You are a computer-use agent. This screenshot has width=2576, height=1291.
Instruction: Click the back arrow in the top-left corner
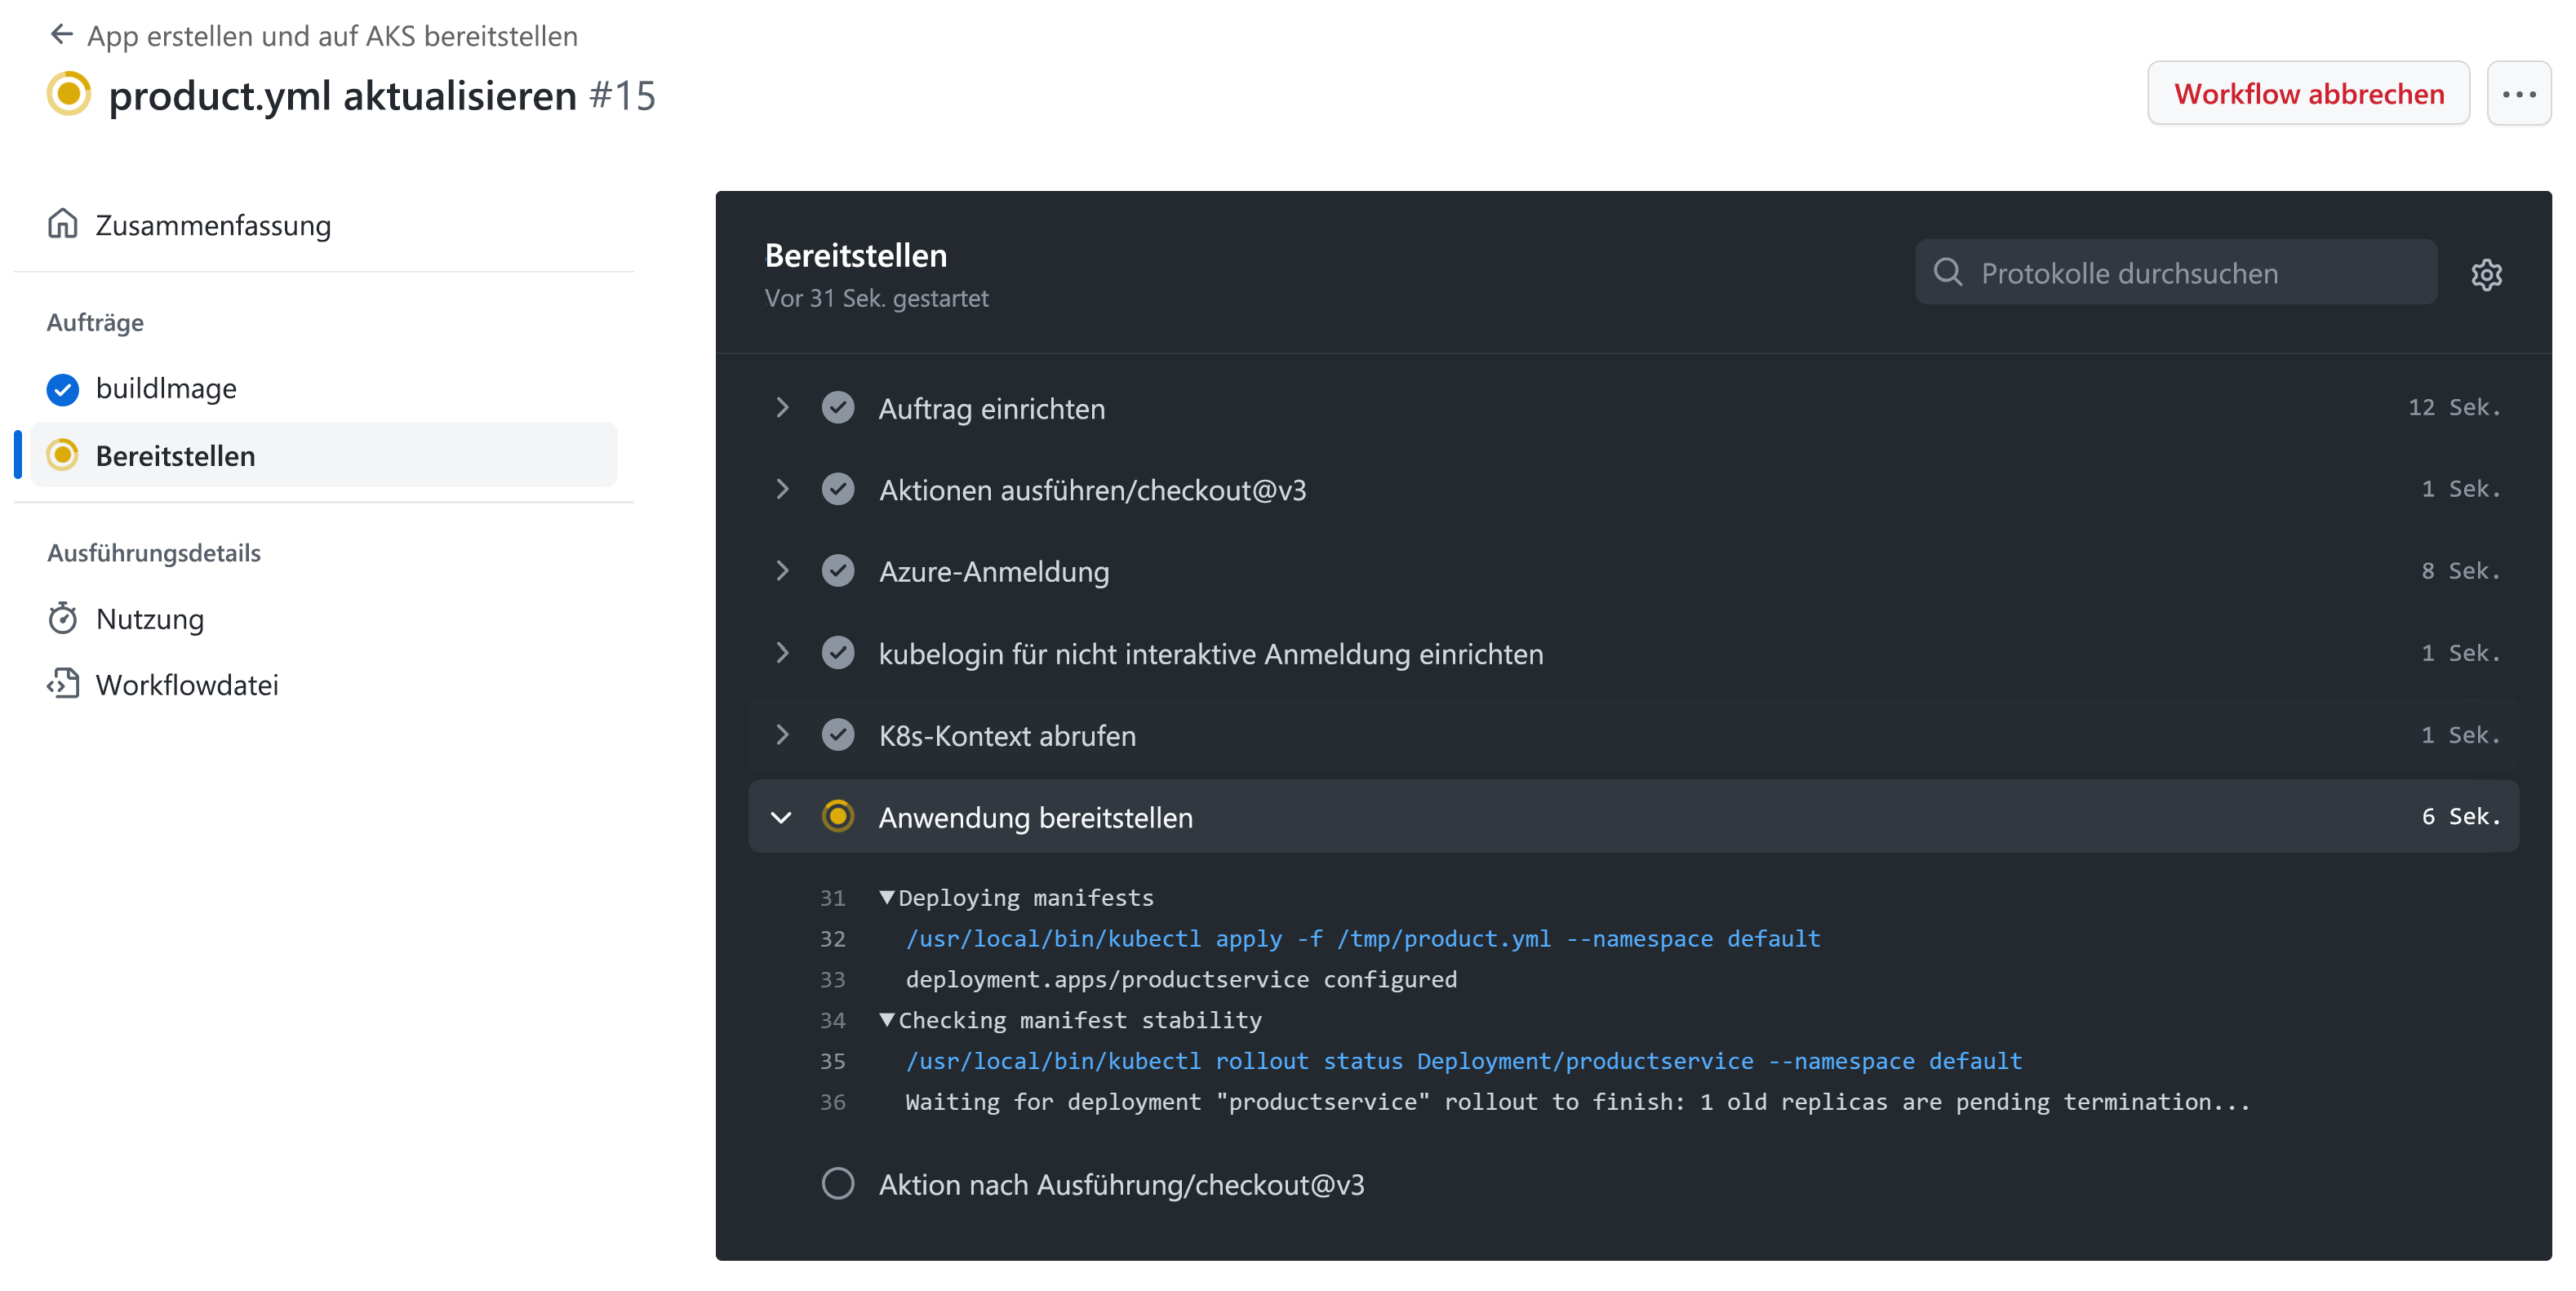[61, 34]
